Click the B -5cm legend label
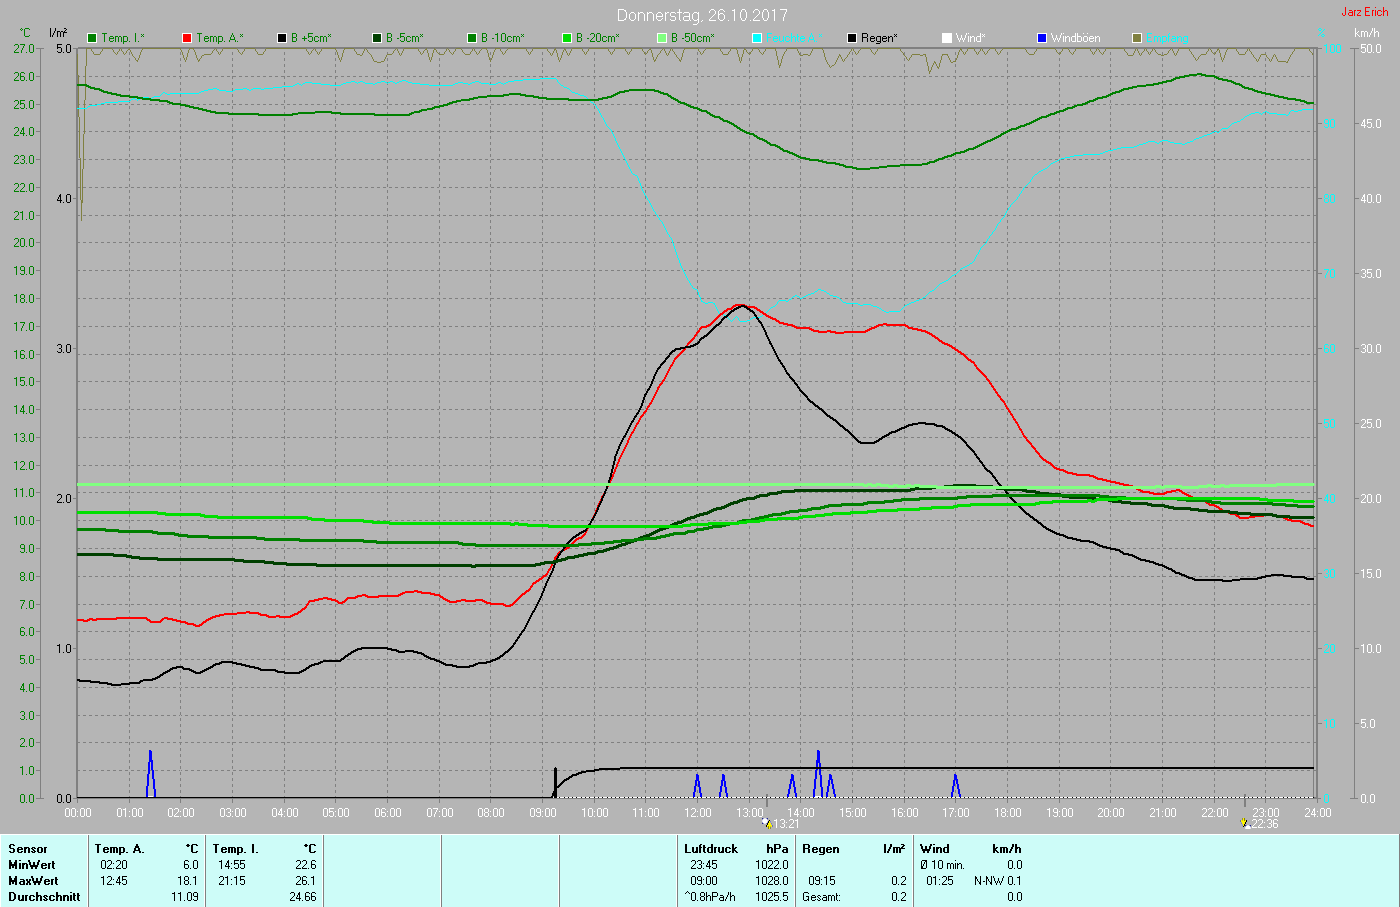The height and width of the screenshot is (907, 1400). click(404, 38)
